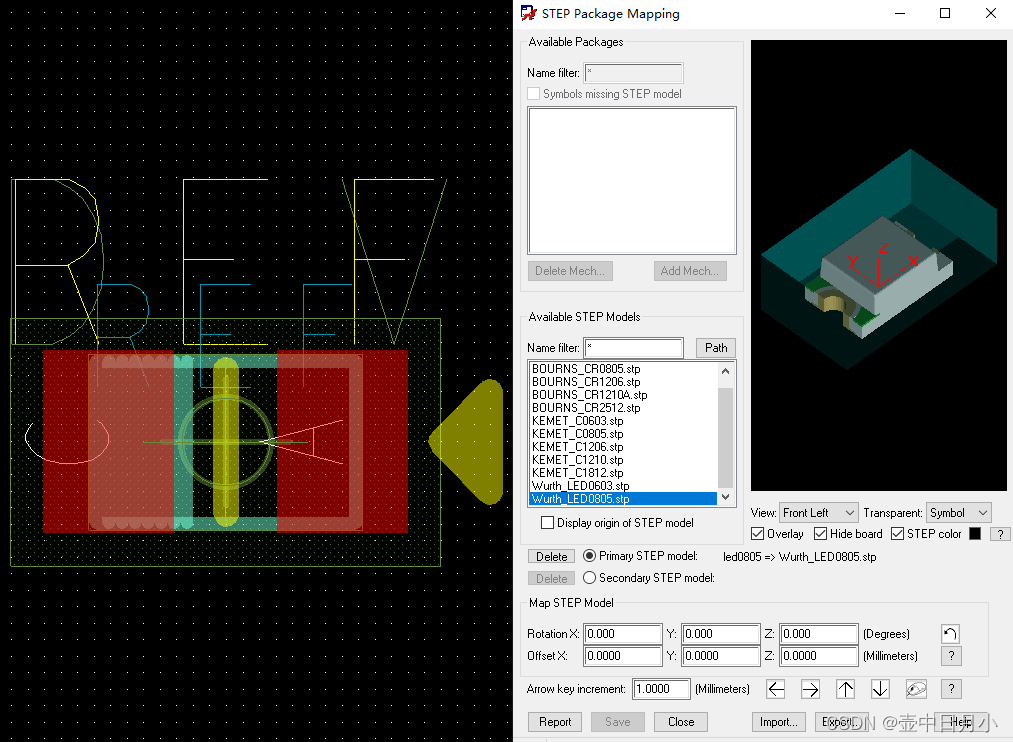Click the eye view icon near arrow keys

pos(915,688)
